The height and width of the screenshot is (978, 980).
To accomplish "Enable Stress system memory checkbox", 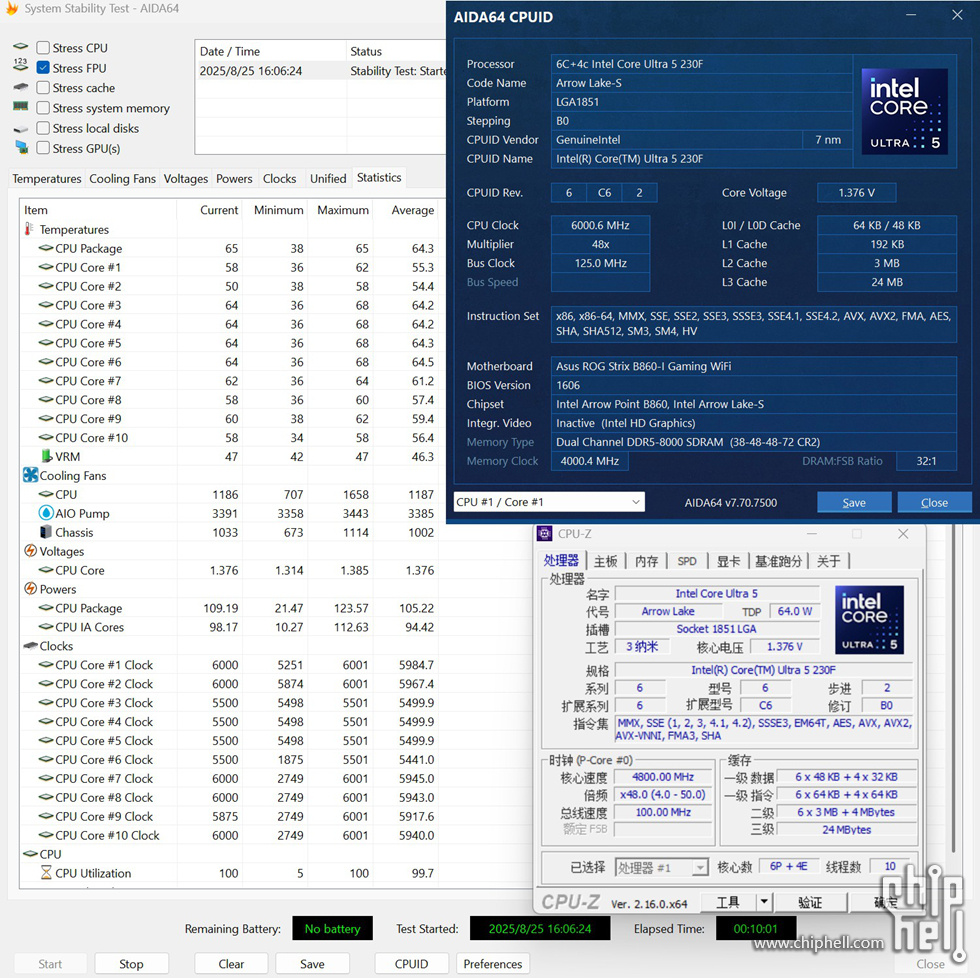I will [x=43, y=108].
